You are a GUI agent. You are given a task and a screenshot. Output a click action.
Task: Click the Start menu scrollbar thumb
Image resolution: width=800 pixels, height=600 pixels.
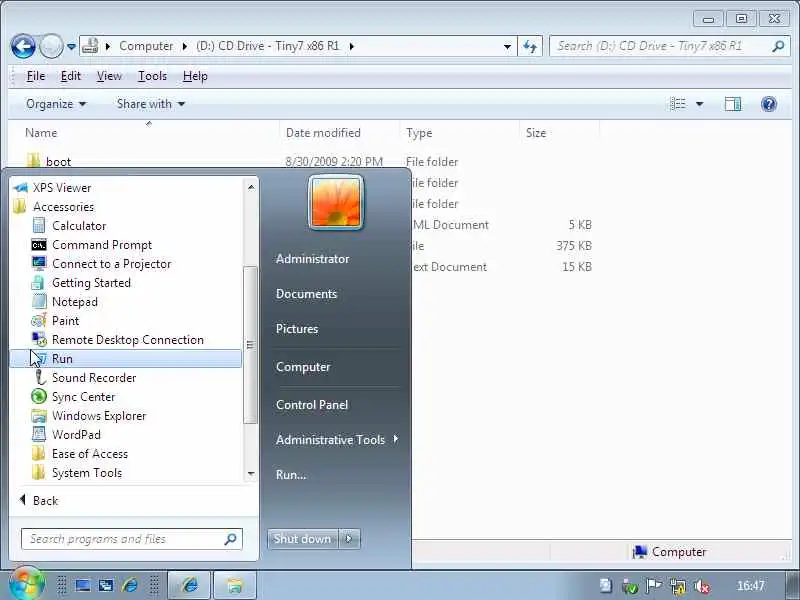250,345
